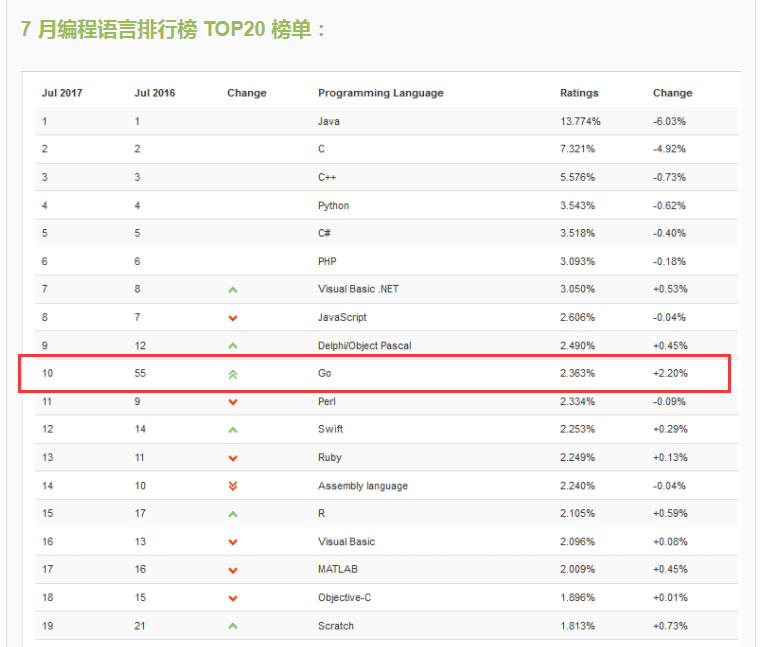Click the red down arrow in Visual Basic row
Viewport: 765px width, 647px height.
tap(233, 542)
